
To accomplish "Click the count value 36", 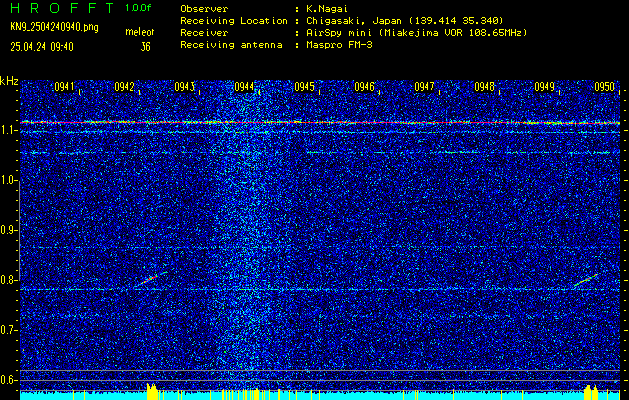I will click(x=146, y=47).
